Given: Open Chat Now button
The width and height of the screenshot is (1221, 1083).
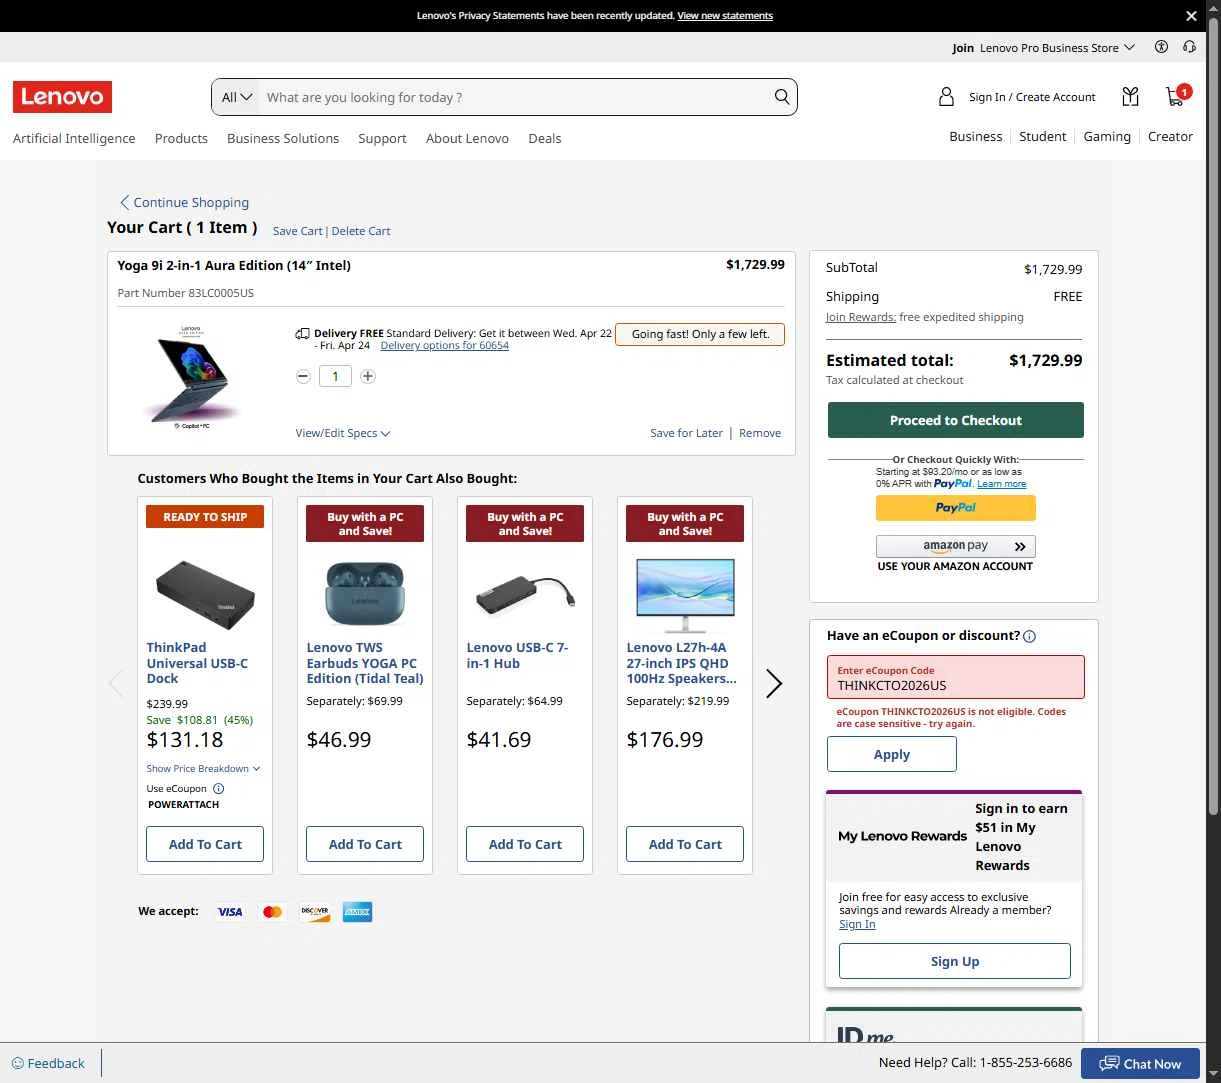Looking at the screenshot, I should [x=1139, y=1063].
